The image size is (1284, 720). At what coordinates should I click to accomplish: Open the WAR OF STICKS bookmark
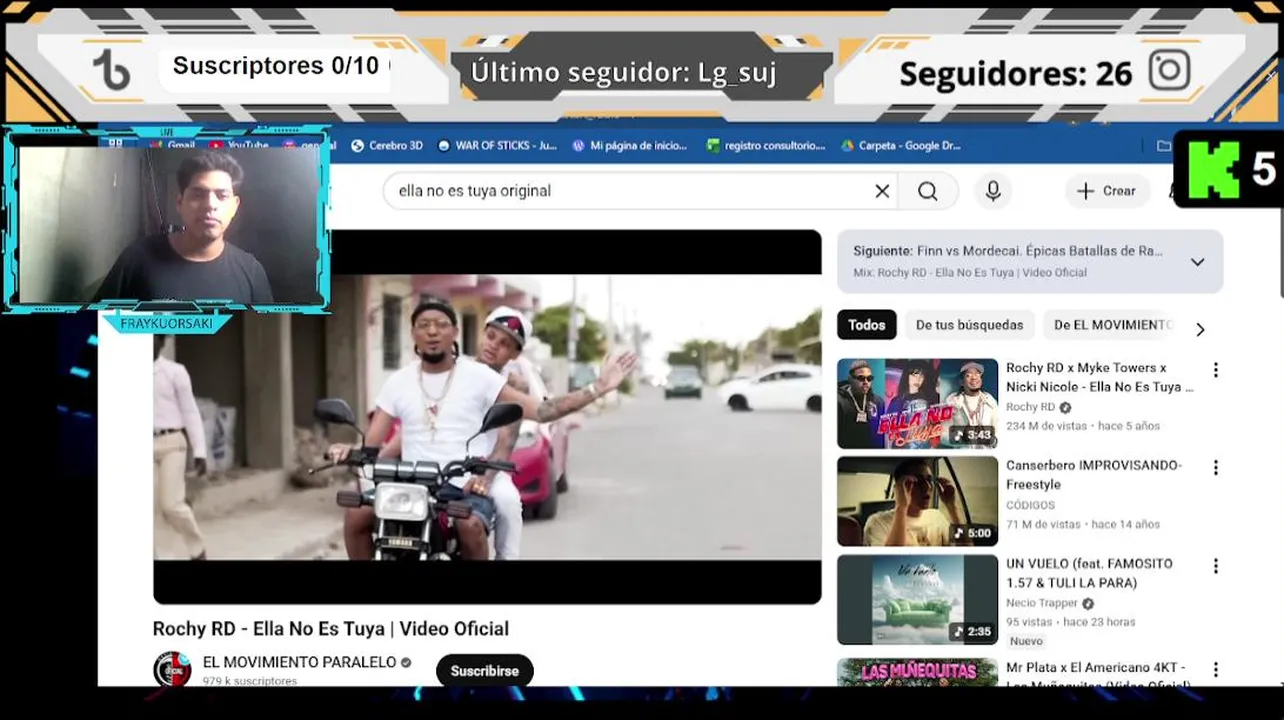[x=497, y=145]
